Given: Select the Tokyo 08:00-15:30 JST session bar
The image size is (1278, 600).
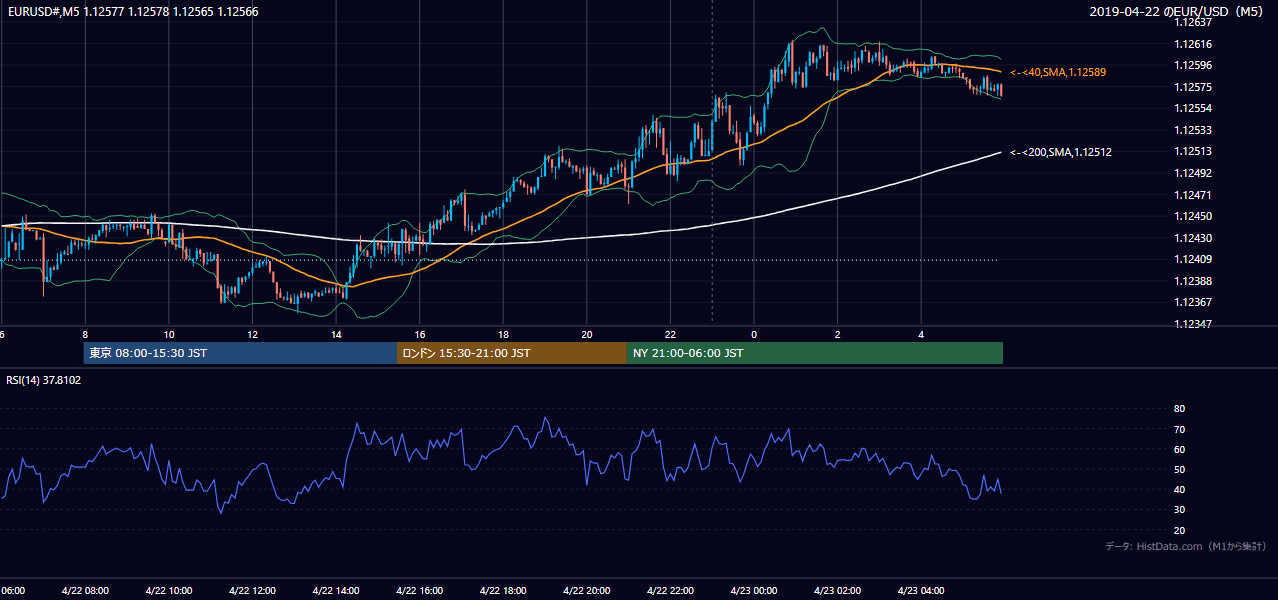Looking at the screenshot, I should [240, 353].
